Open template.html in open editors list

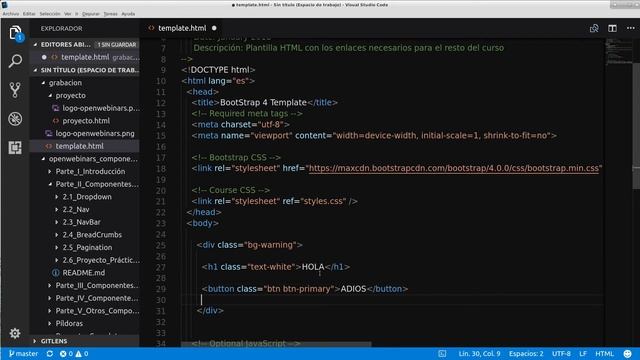click(x=85, y=57)
